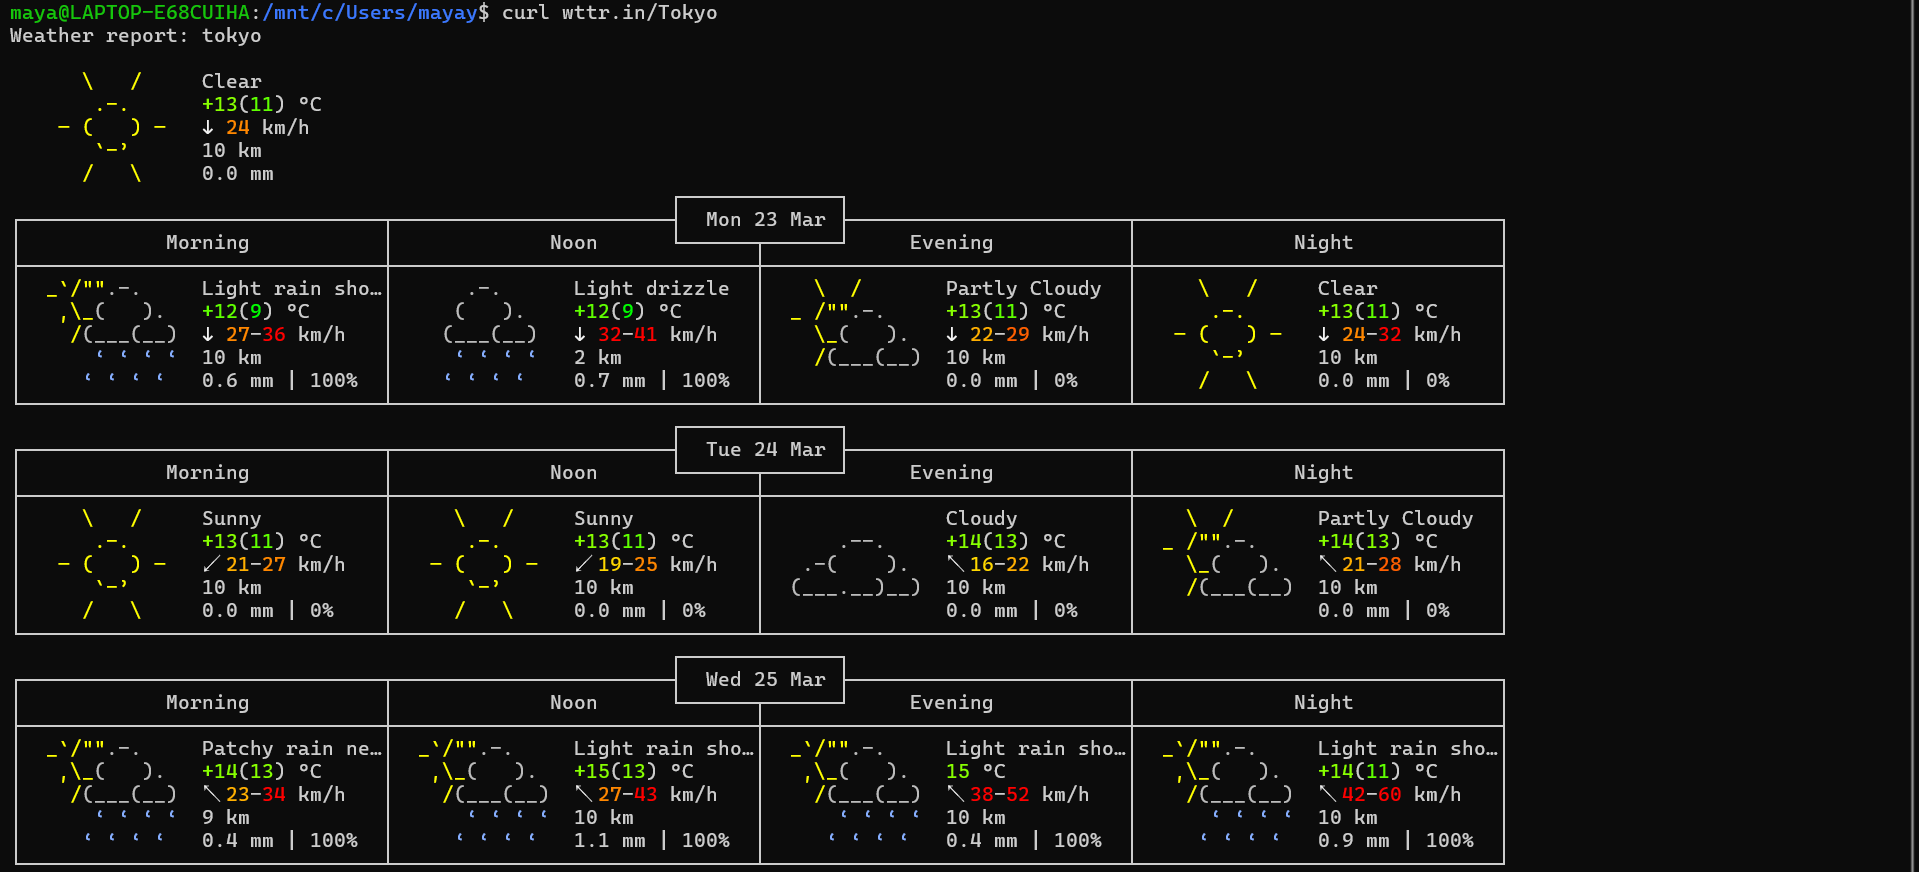Screen dimensions: 1919x872
Task: Click the Night column header under Wednesday
Action: [x=1322, y=703]
